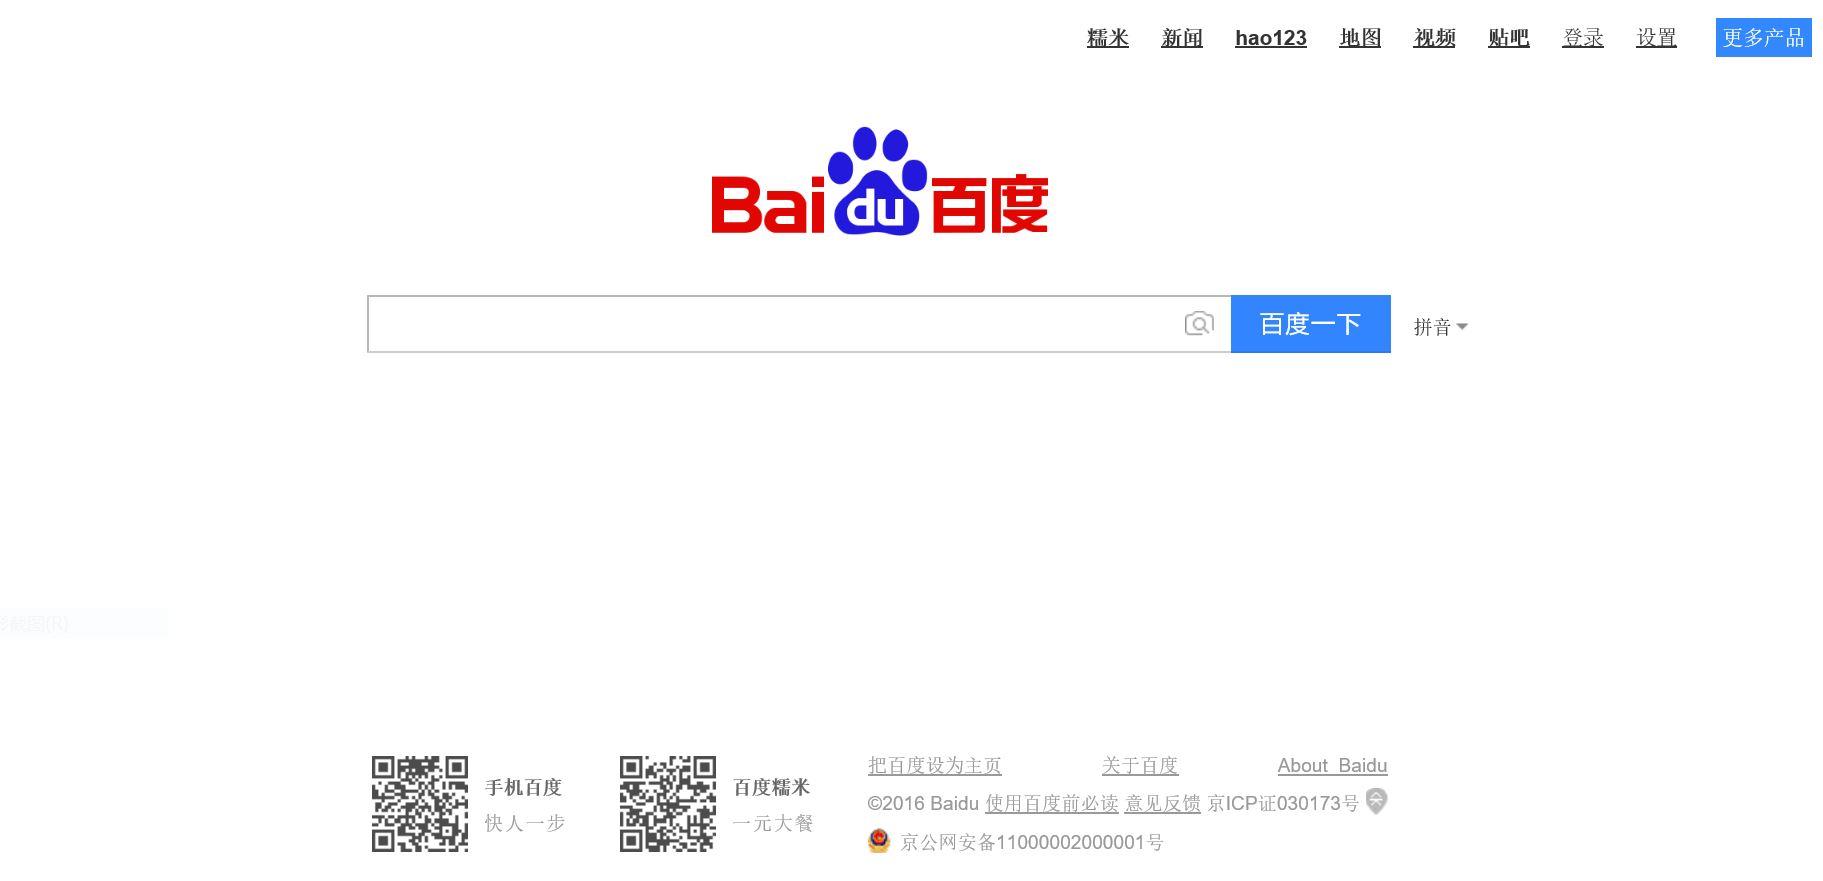This screenshot has height=881, width=1823.
Task: Click the camera image-search icon
Action: click(1199, 324)
